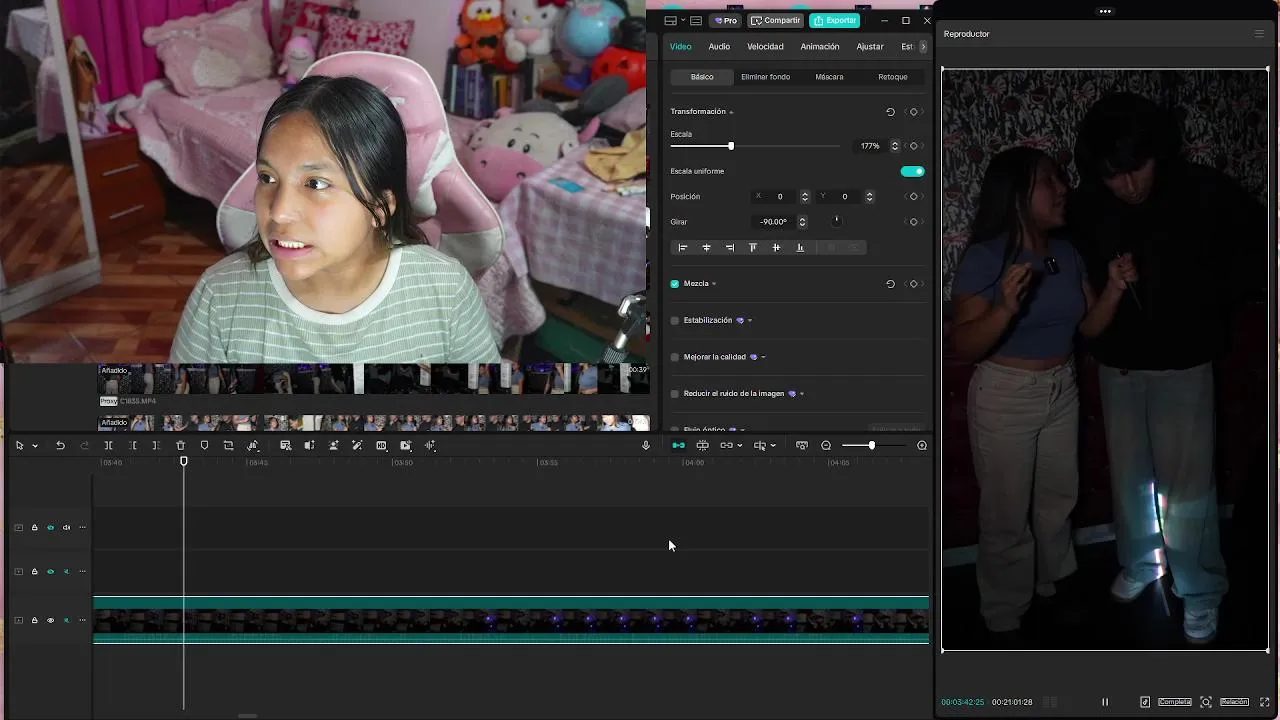The height and width of the screenshot is (720, 1280).
Task: Select the Máscara sub-tab
Action: pyautogui.click(x=829, y=77)
